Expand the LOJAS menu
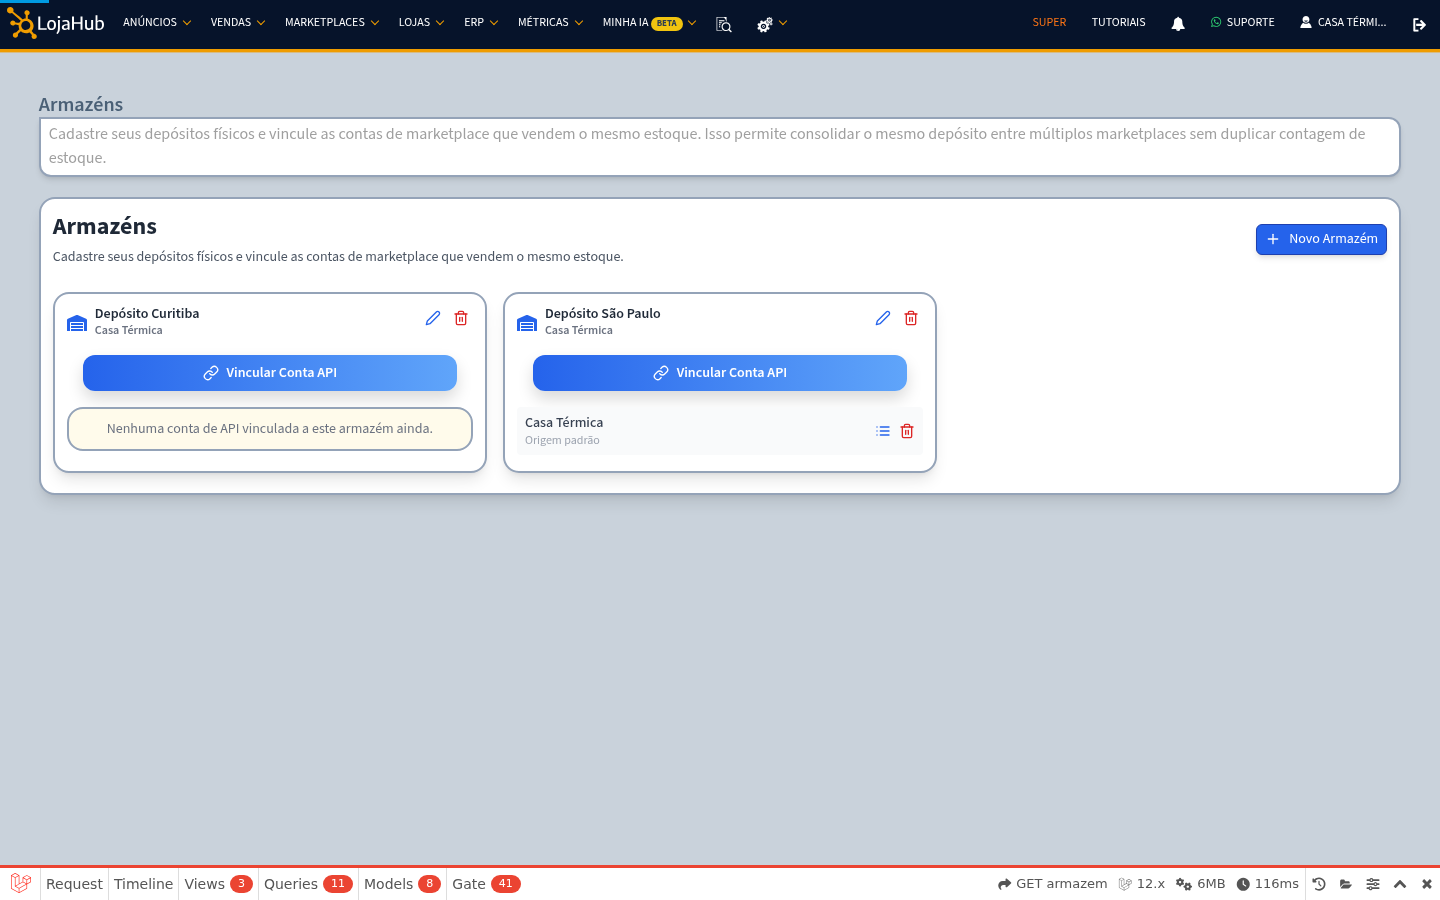1440x900 pixels. pyautogui.click(x=421, y=22)
